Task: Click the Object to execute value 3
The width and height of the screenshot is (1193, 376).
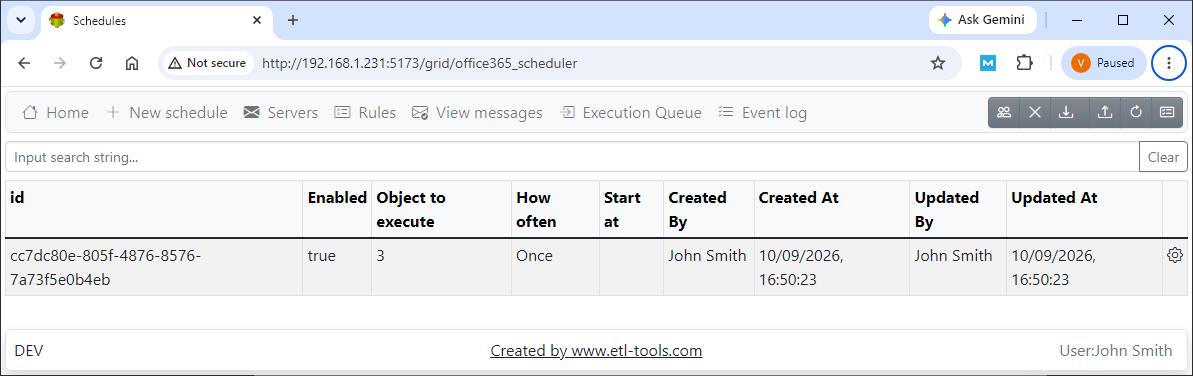Action: click(x=380, y=256)
